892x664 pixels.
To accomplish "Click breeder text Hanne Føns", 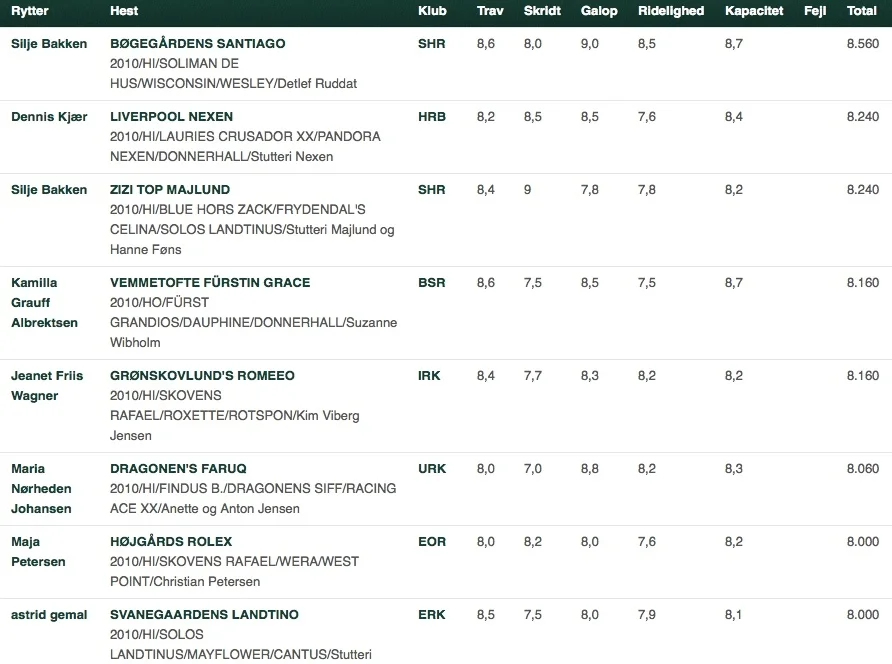I will [x=146, y=250].
